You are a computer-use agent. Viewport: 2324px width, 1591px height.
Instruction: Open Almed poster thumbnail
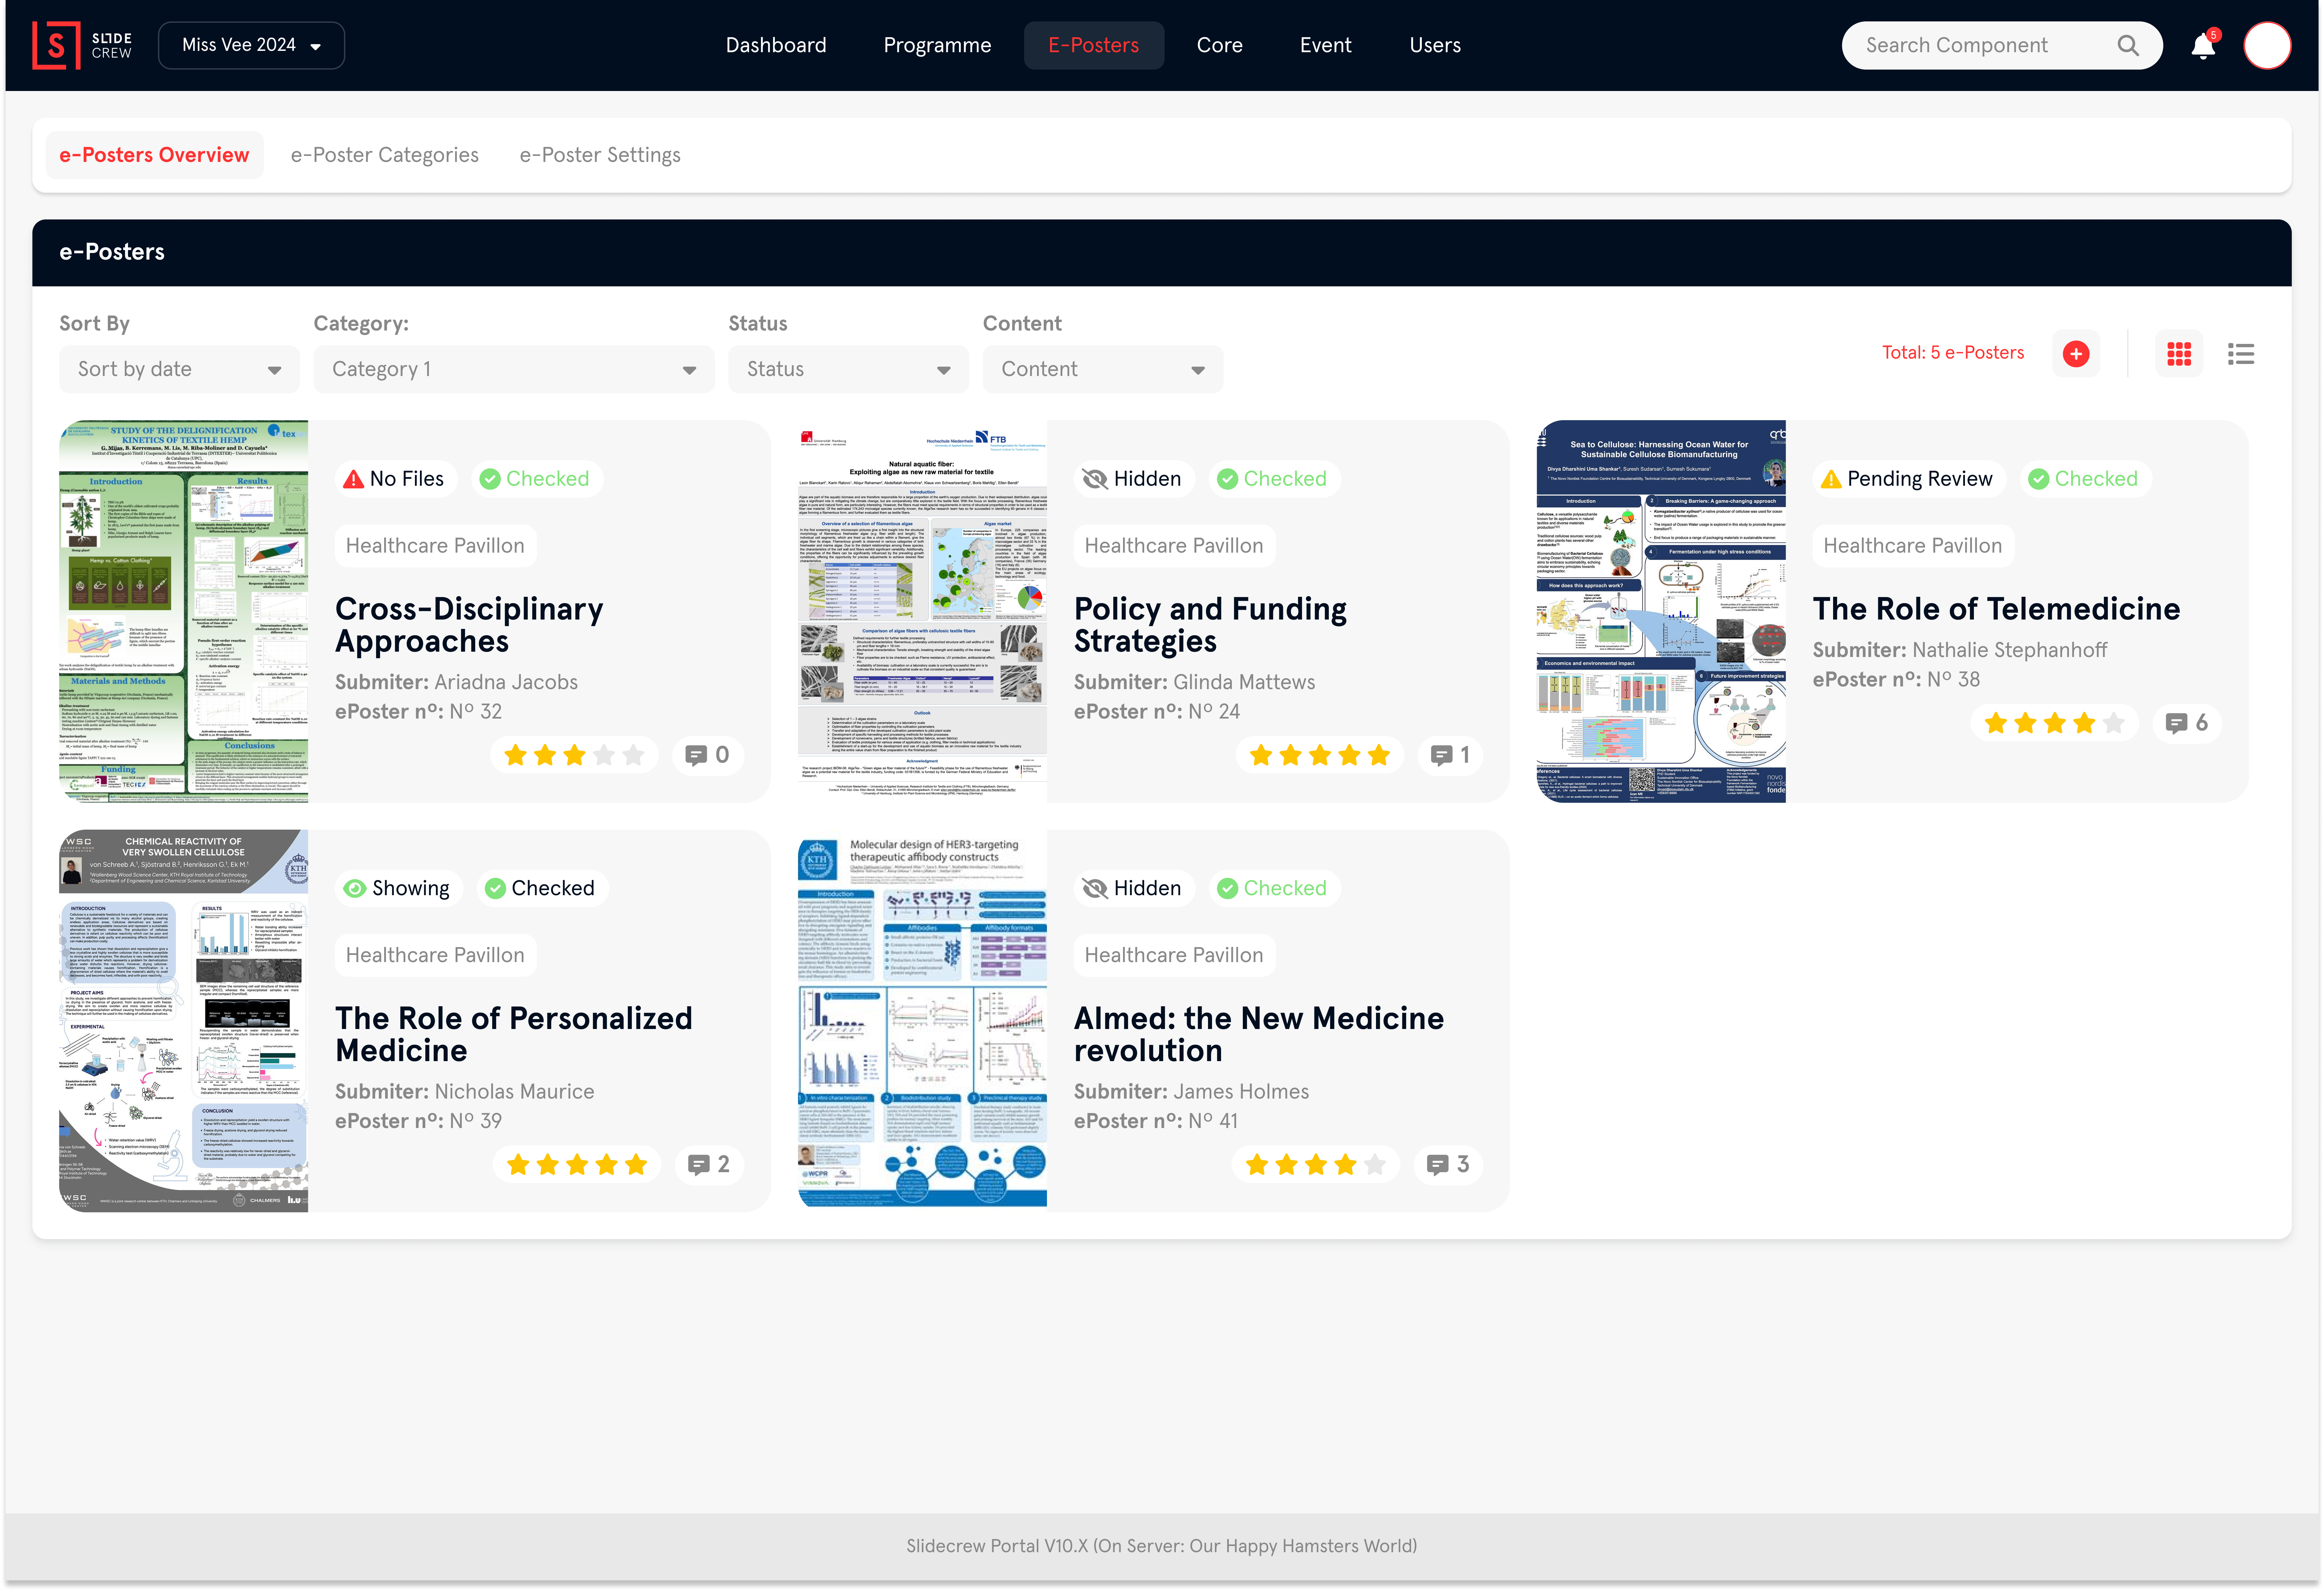pyautogui.click(x=922, y=1020)
